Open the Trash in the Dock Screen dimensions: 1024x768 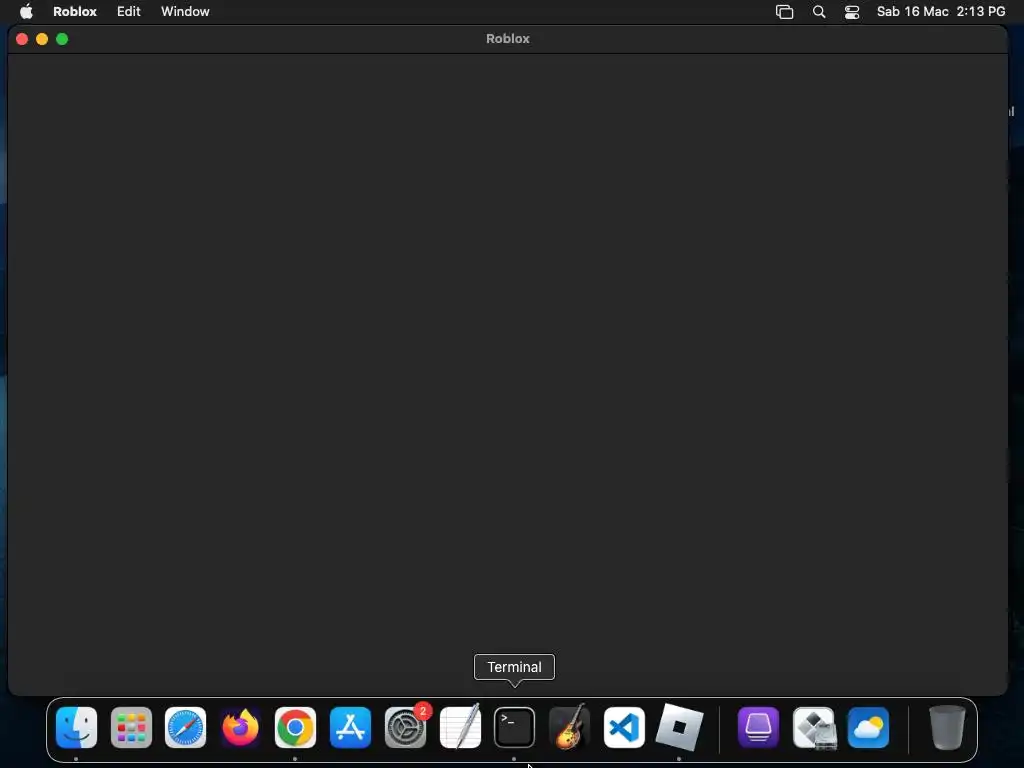[947, 728]
